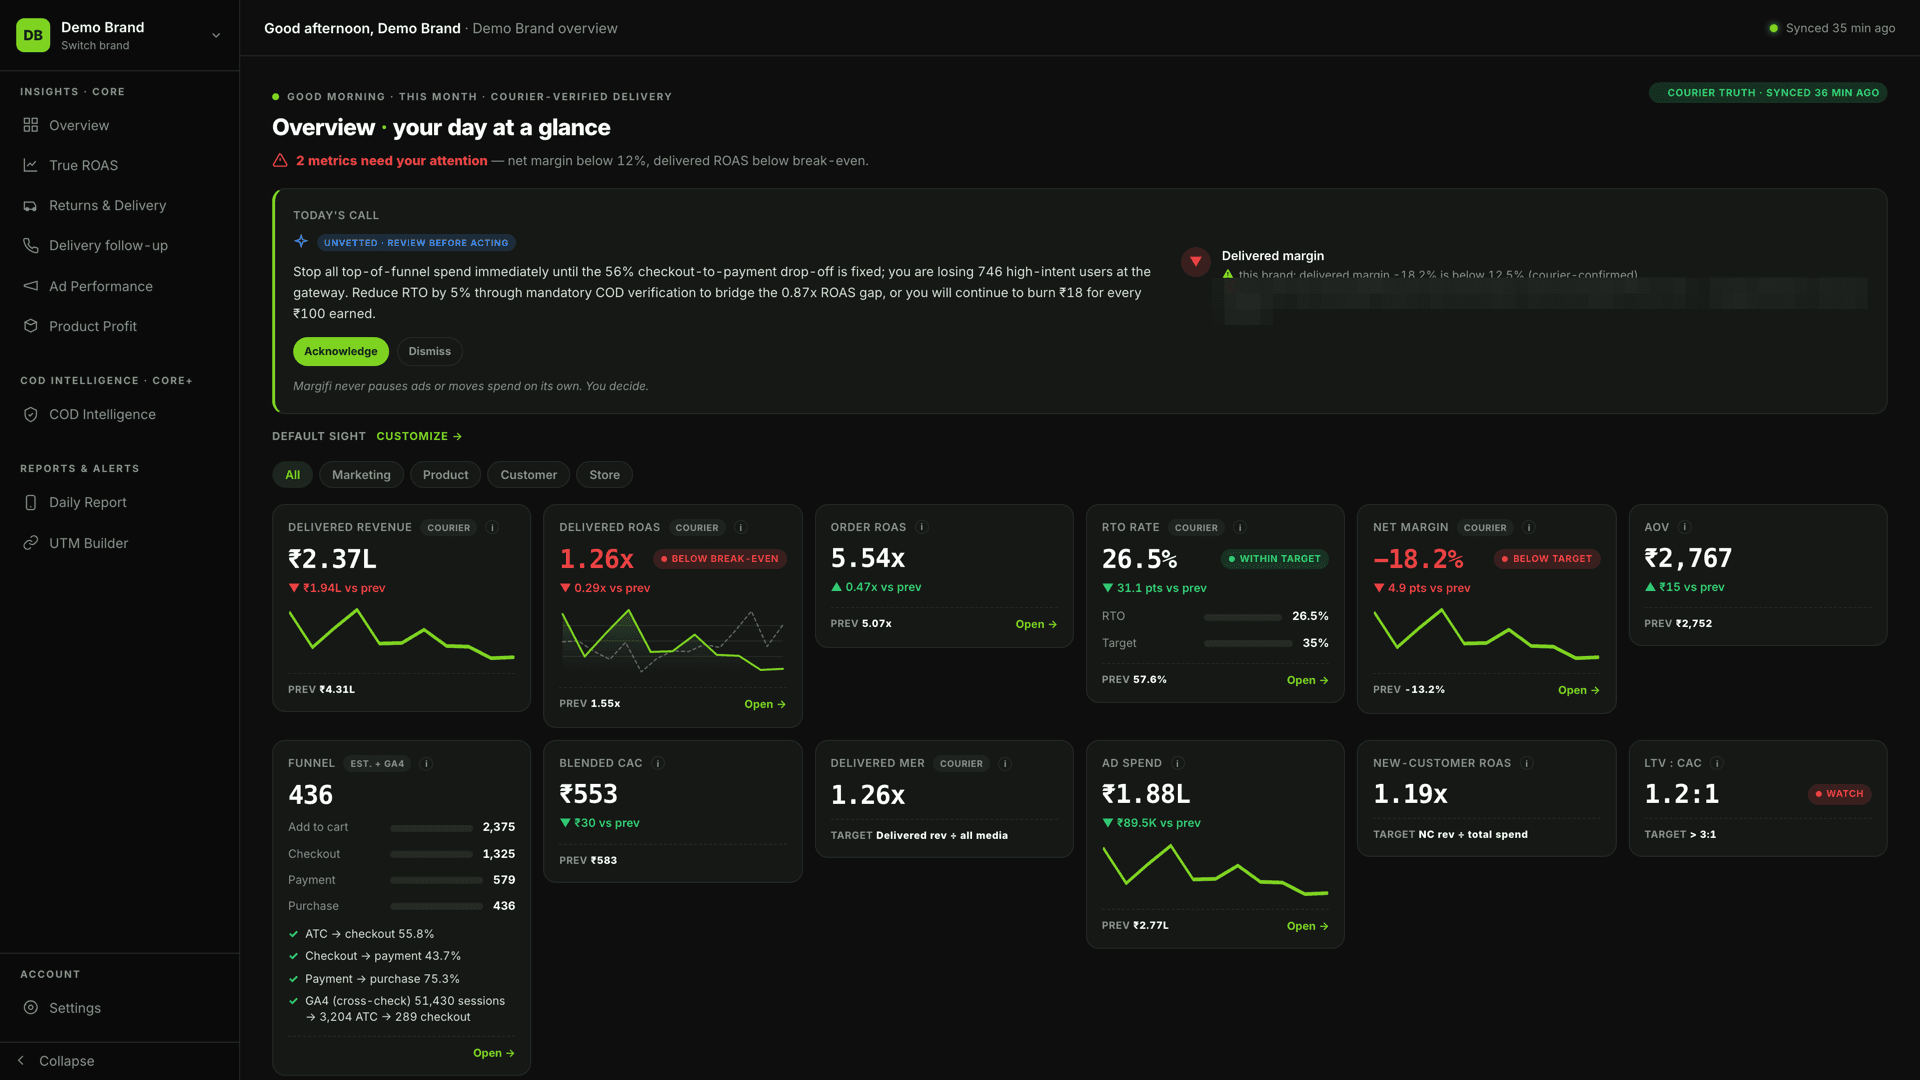Click the COD Intelligence shield icon
The image size is (1920, 1080).
click(31, 414)
